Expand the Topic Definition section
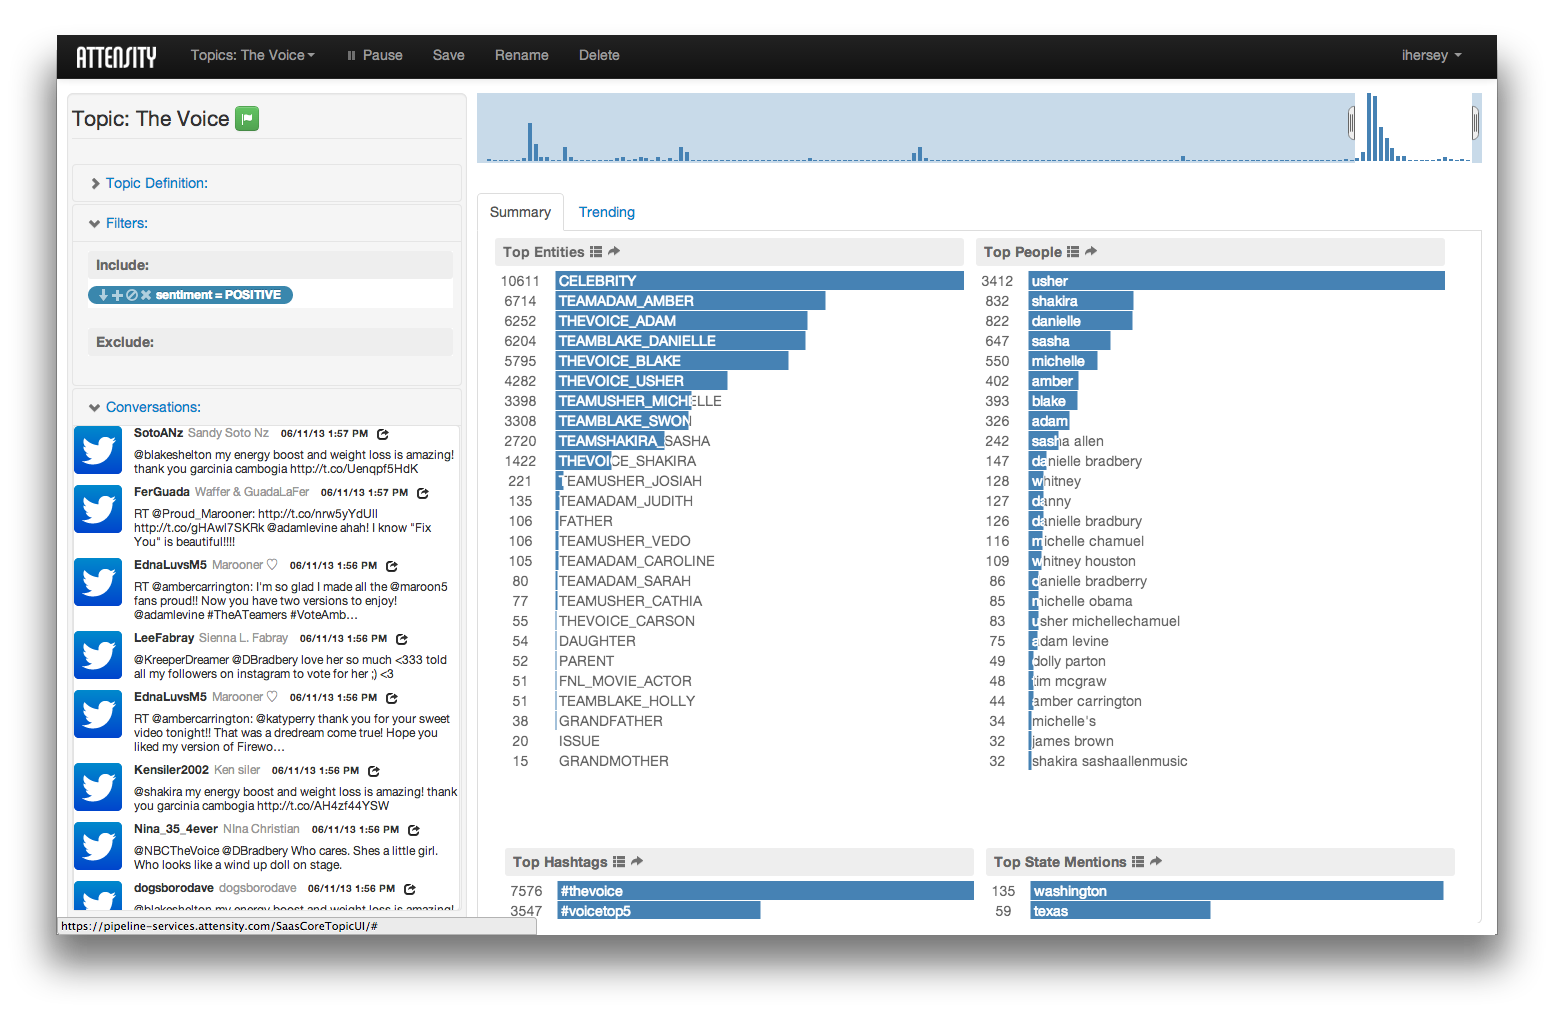The height and width of the screenshot is (1014, 1554). [x=156, y=183]
